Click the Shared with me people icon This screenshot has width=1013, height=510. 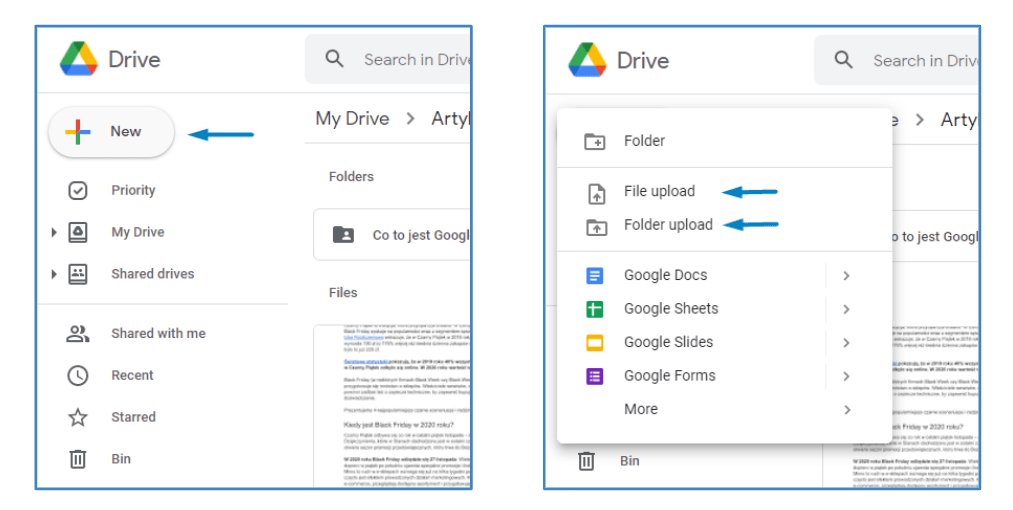click(x=78, y=334)
